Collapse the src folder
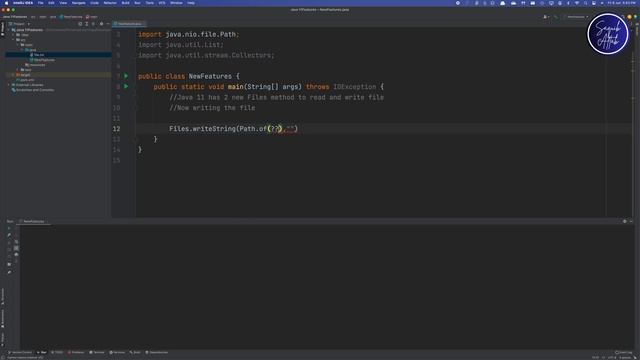The width and height of the screenshot is (640, 360). pyautogui.click(x=13, y=40)
